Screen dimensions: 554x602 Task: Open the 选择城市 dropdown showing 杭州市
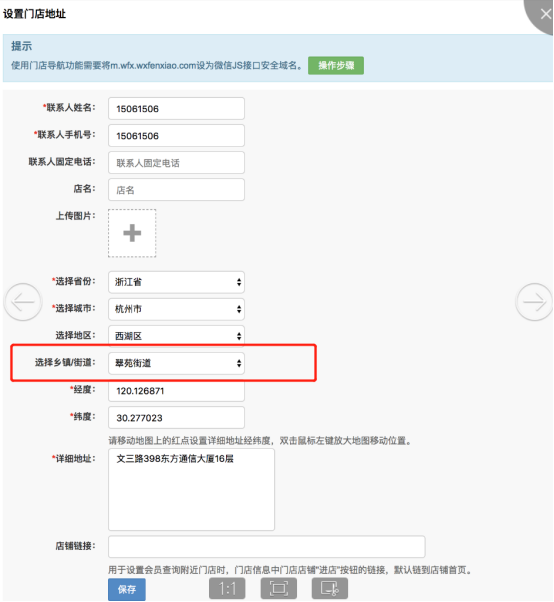176,309
